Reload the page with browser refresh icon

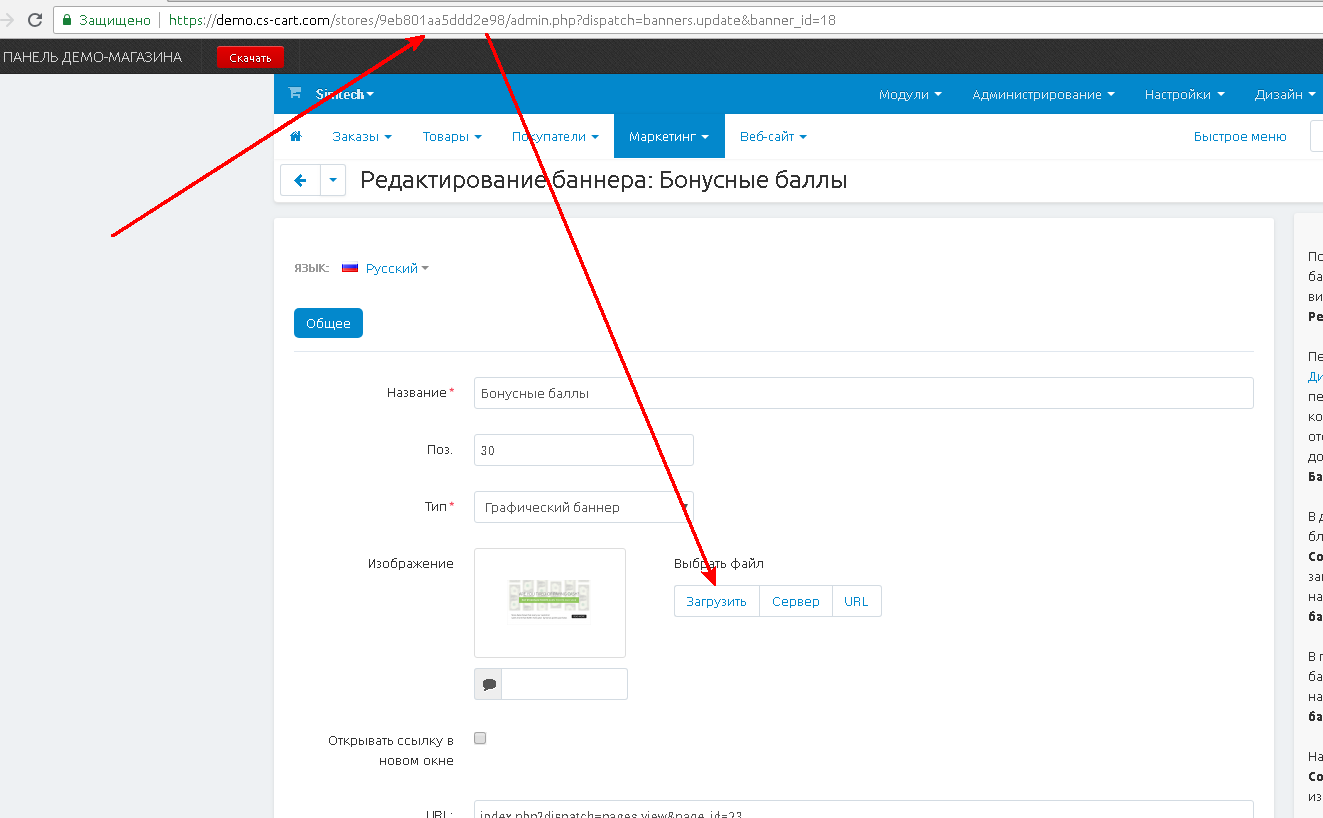click(x=35, y=20)
